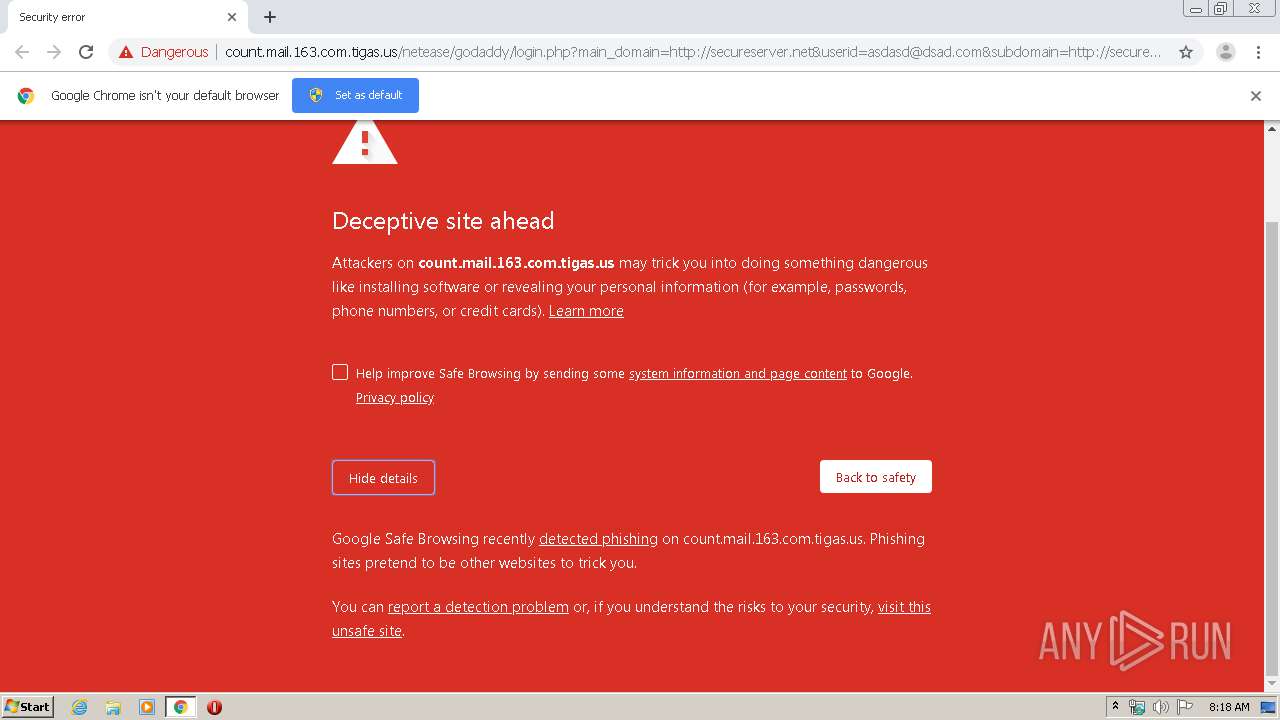Close the Security error tab
This screenshot has height=720, width=1280.
click(x=232, y=17)
